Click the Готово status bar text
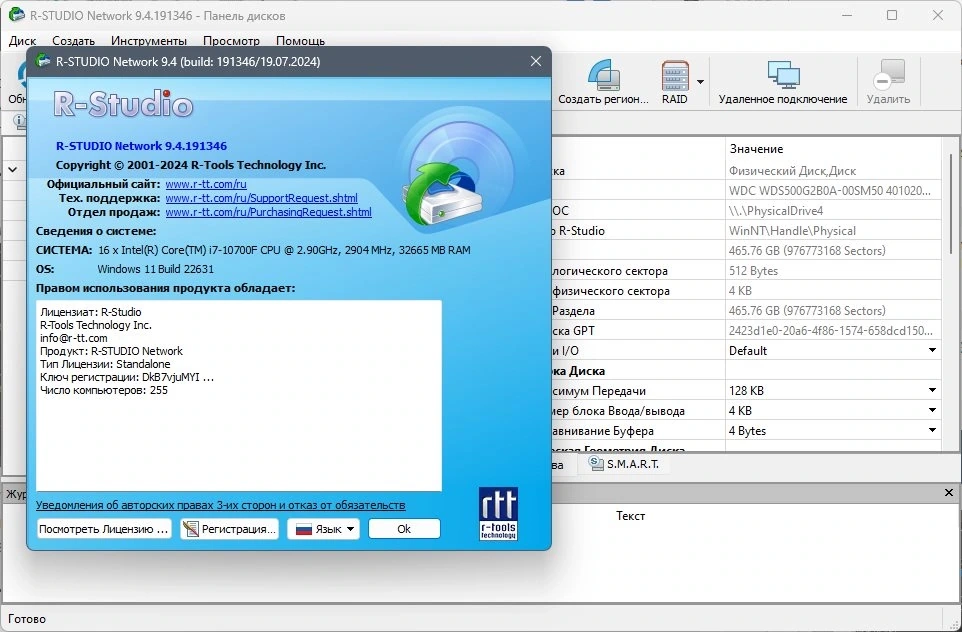962x632 pixels. pos(27,619)
